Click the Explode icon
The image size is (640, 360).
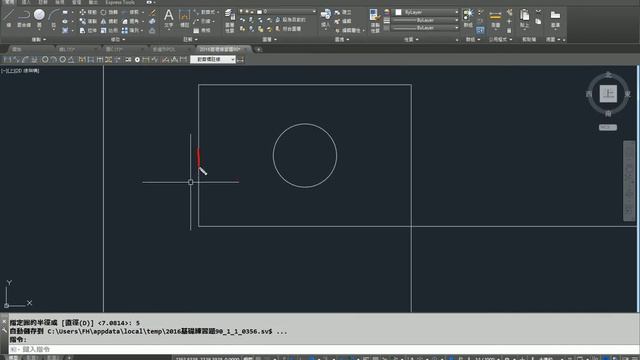(x=152, y=21)
